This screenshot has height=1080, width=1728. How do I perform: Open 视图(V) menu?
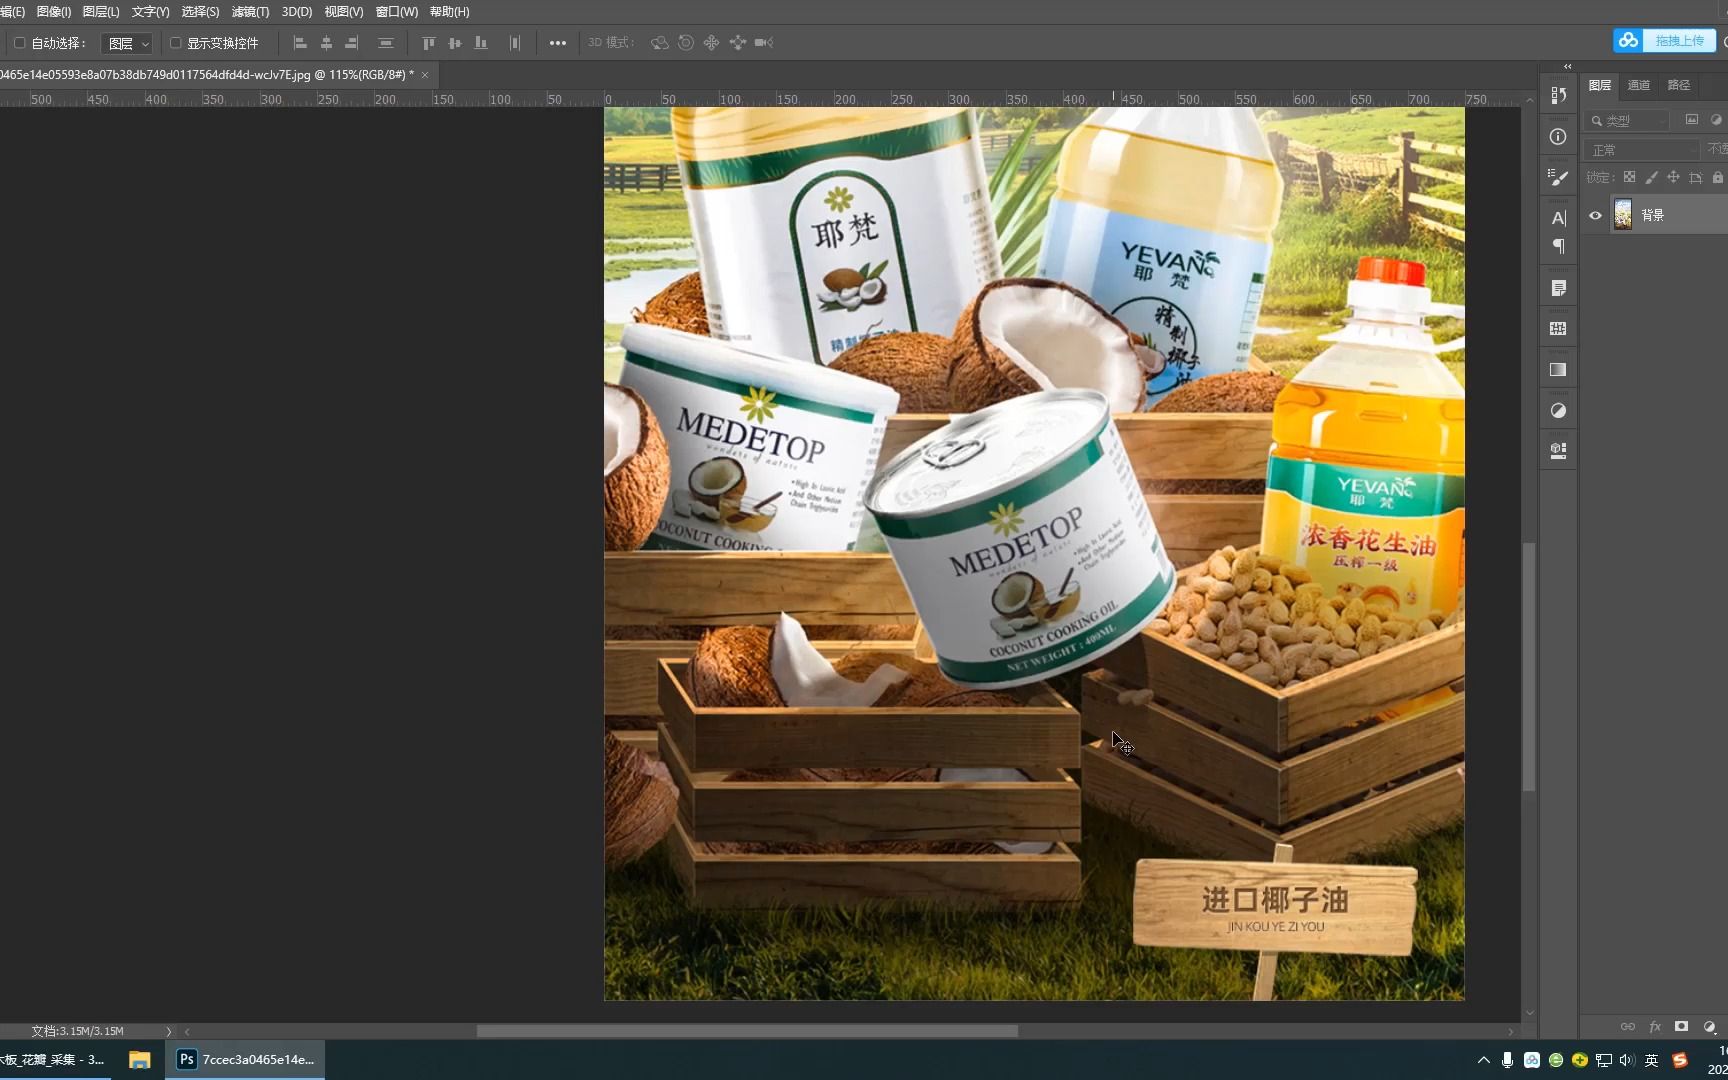coord(343,12)
